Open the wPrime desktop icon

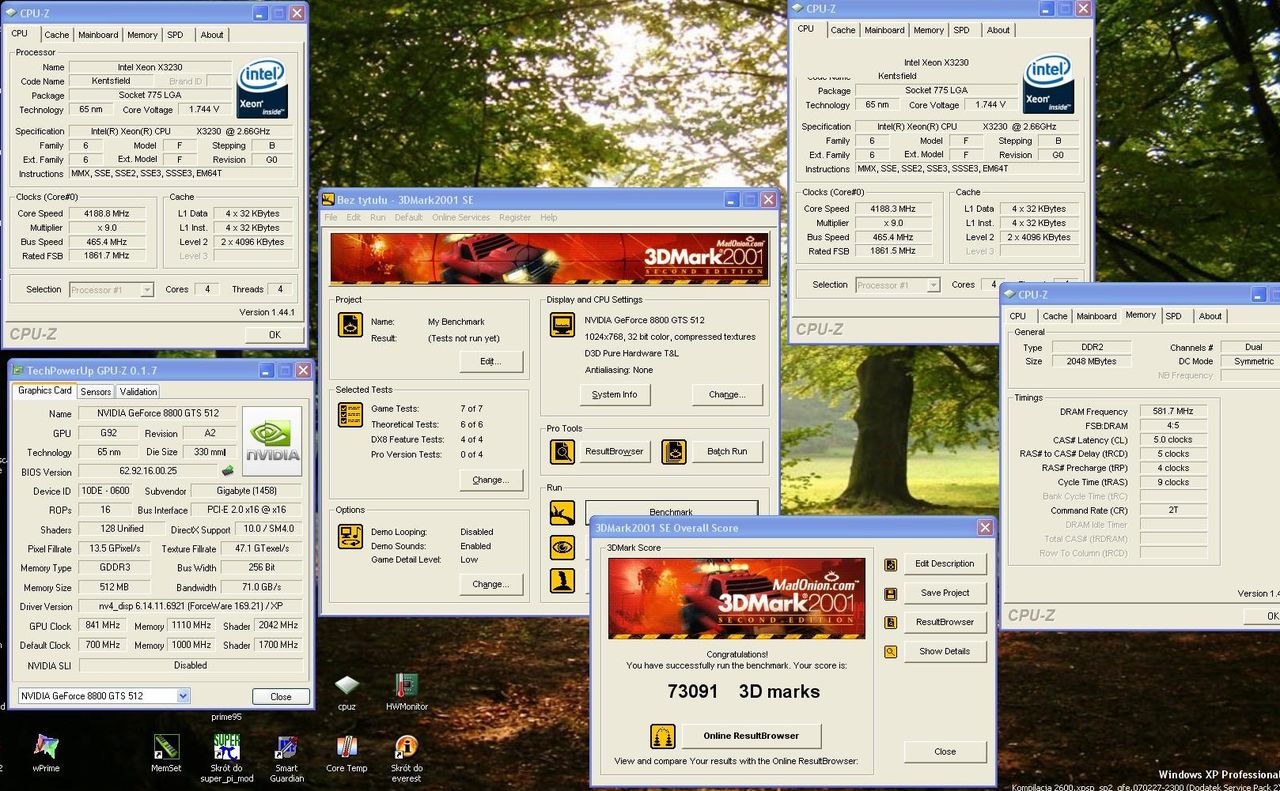click(x=46, y=746)
